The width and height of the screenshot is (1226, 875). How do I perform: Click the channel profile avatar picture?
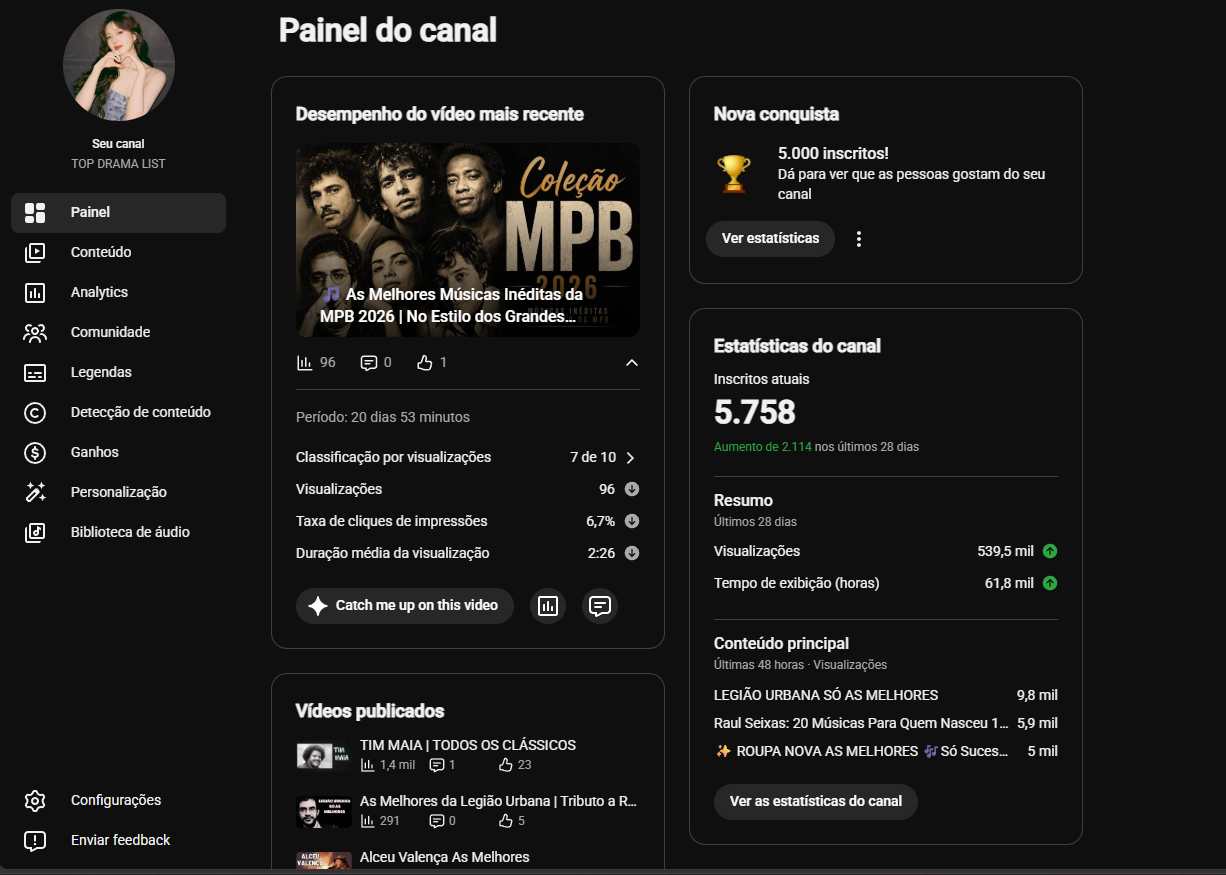[x=119, y=66]
